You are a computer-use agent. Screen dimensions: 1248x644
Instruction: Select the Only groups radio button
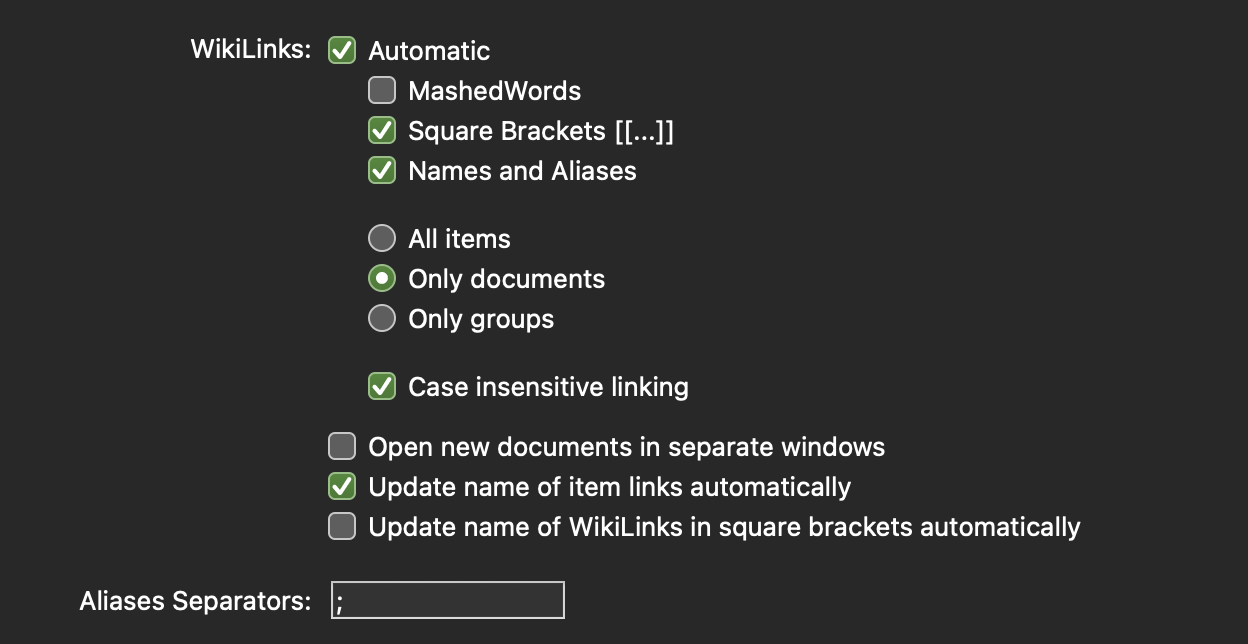[382, 319]
